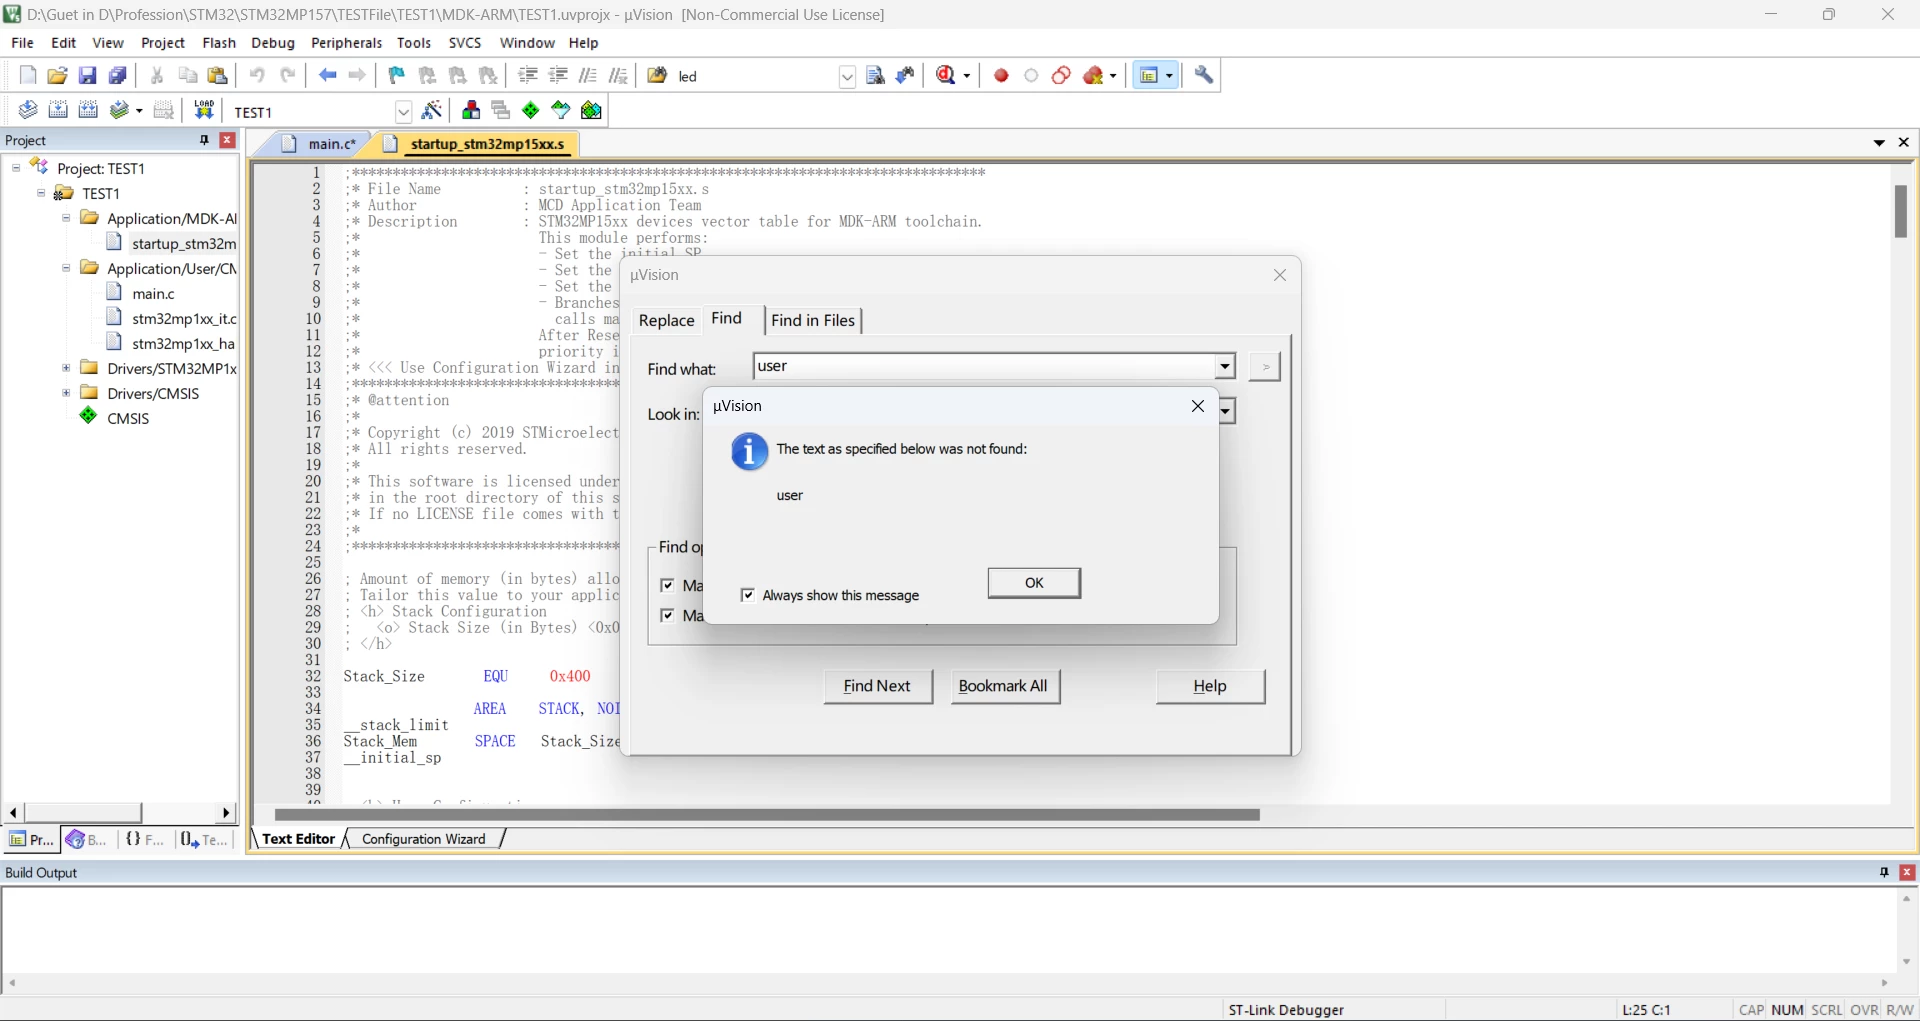This screenshot has width=1920, height=1021.
Task: Click Find in Files toolbar icon
Action: coord(657,76)
